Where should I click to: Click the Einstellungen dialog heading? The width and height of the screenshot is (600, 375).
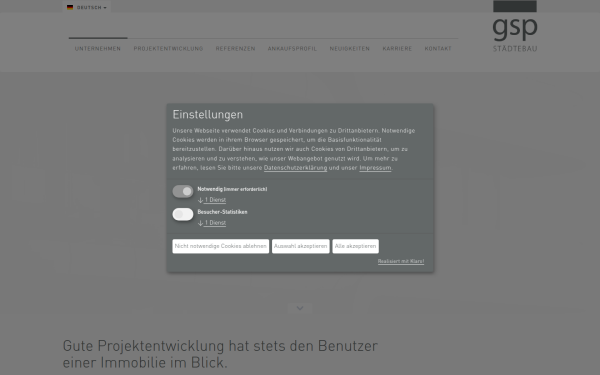click(x=208, y=115)
